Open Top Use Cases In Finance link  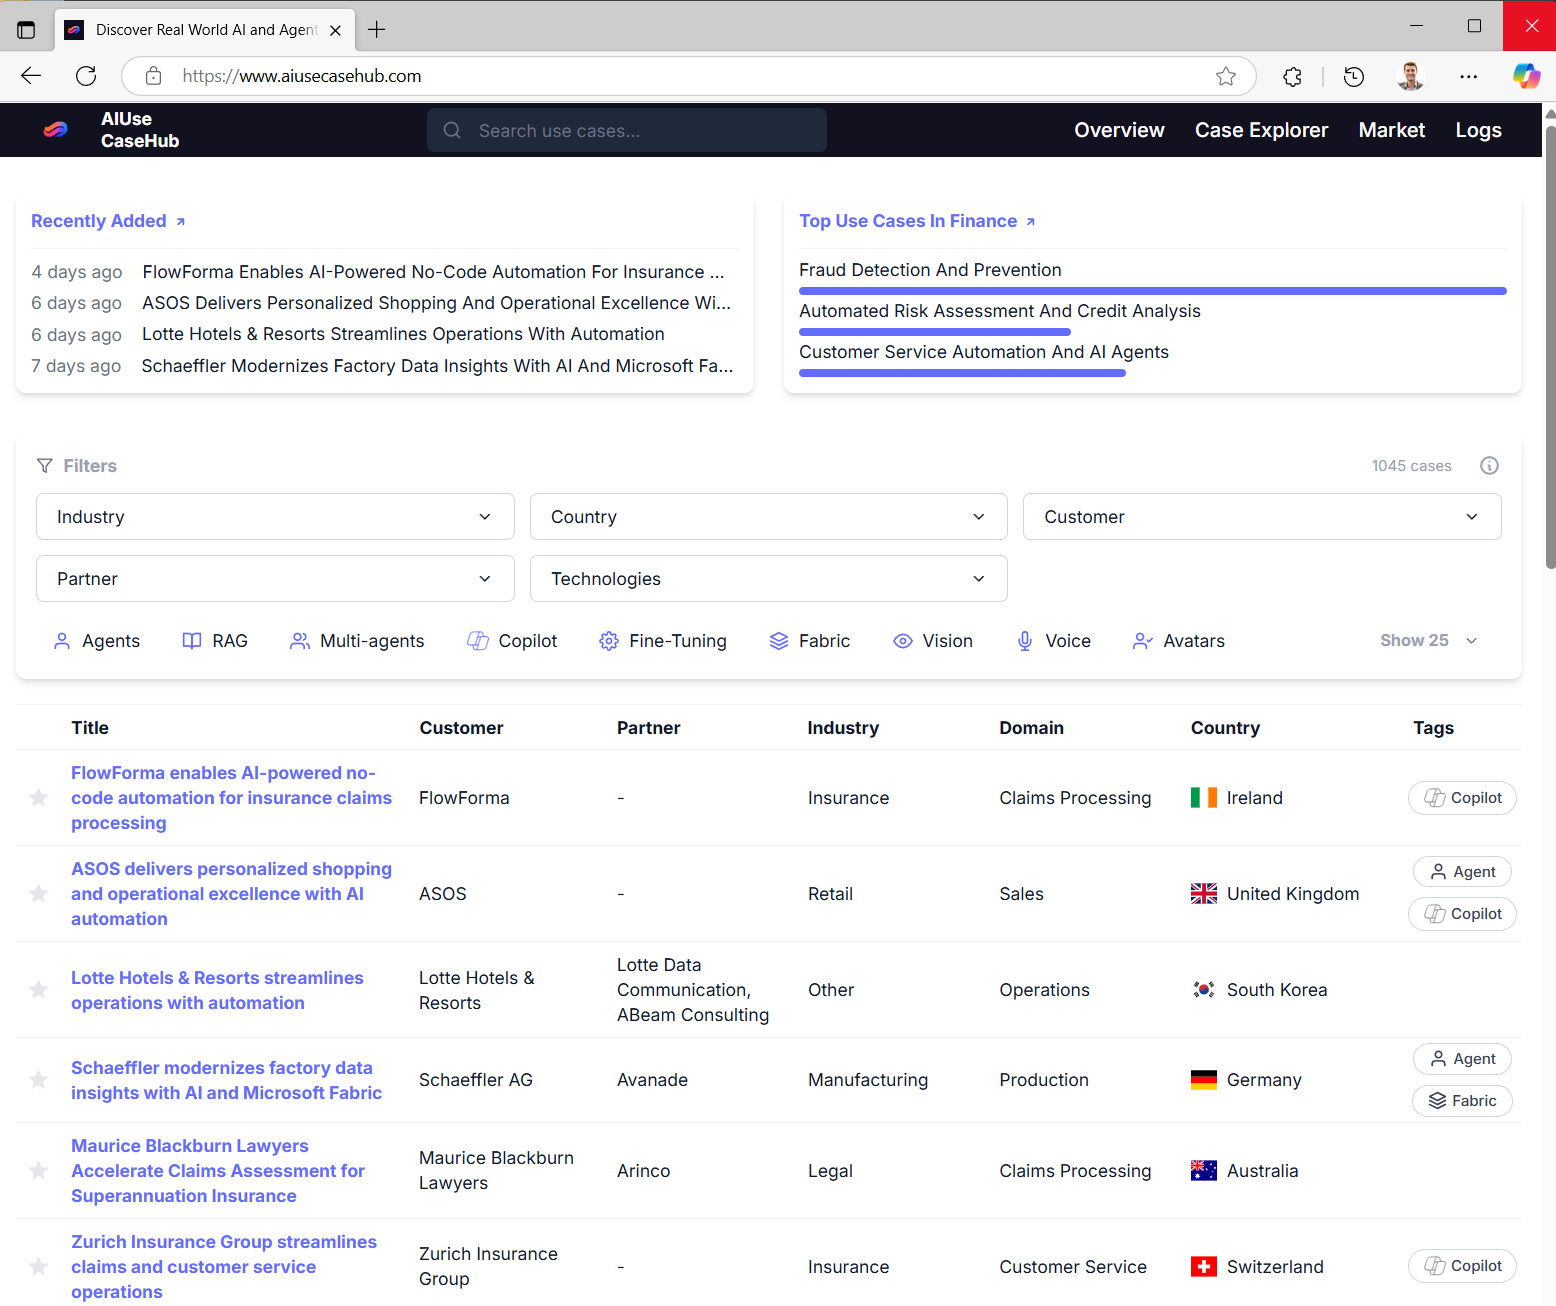click(917, 221)
